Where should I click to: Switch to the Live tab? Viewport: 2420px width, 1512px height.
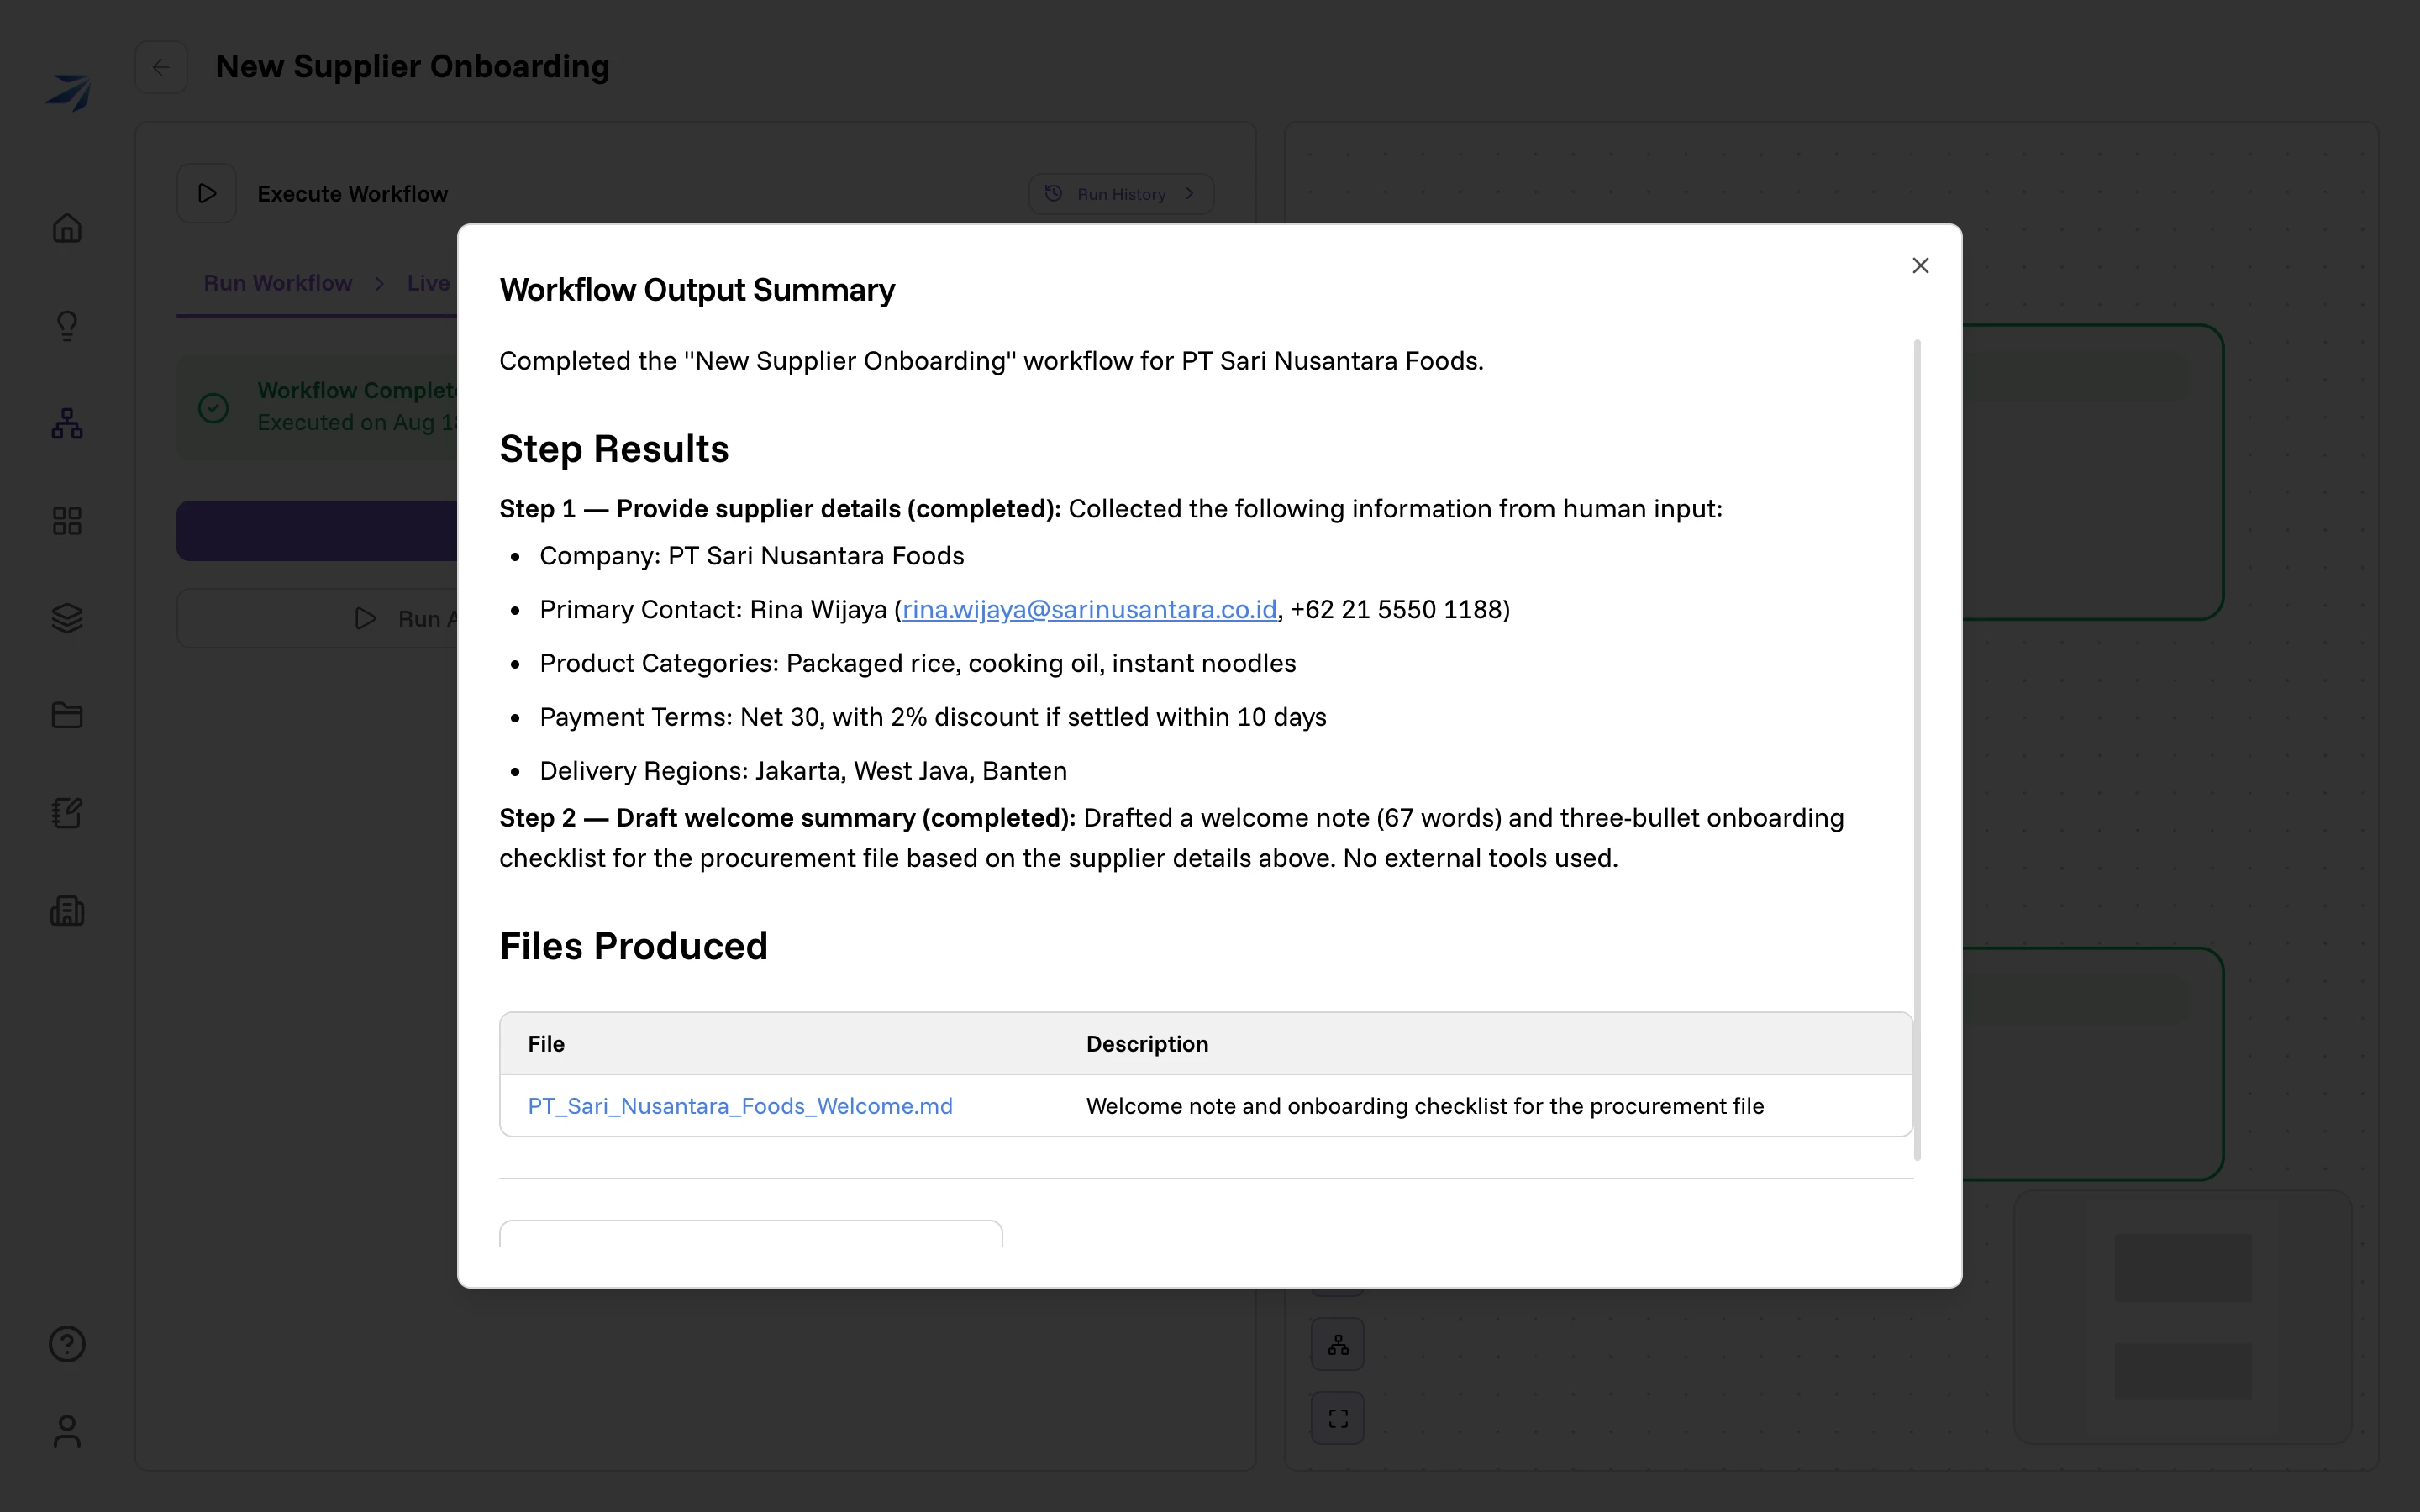click(428, 283)
